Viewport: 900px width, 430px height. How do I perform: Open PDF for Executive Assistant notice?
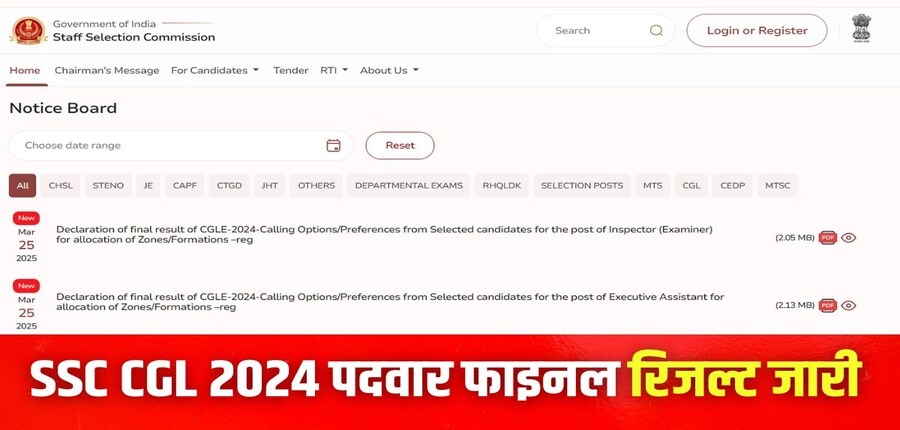point(828,305)
